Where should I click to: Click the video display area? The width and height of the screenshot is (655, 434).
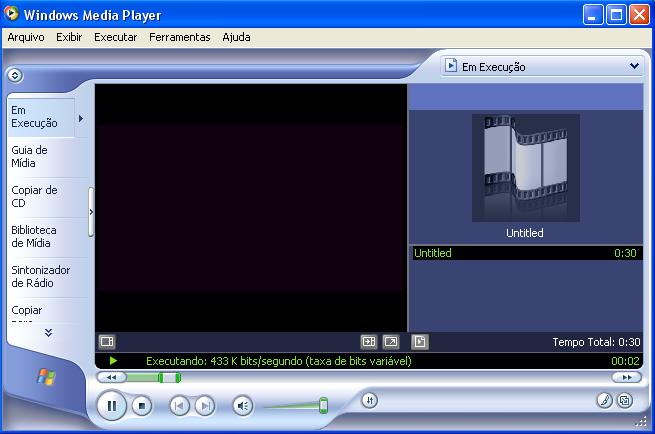click(x=251, y=208)
